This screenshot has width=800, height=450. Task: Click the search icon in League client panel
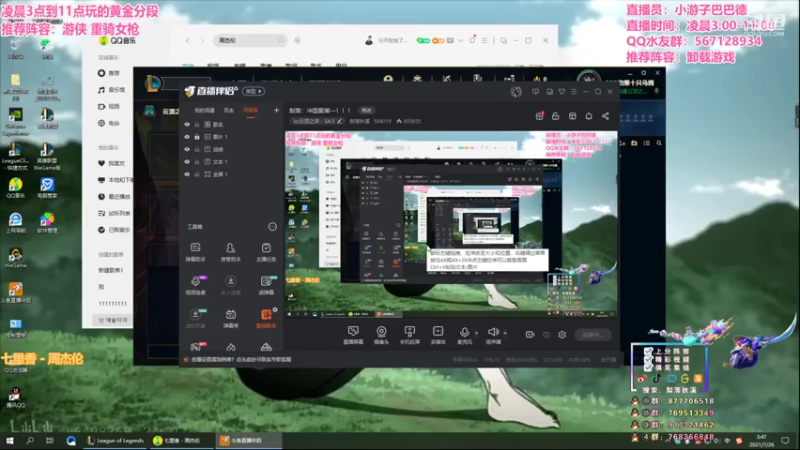(x=659, y=143)
